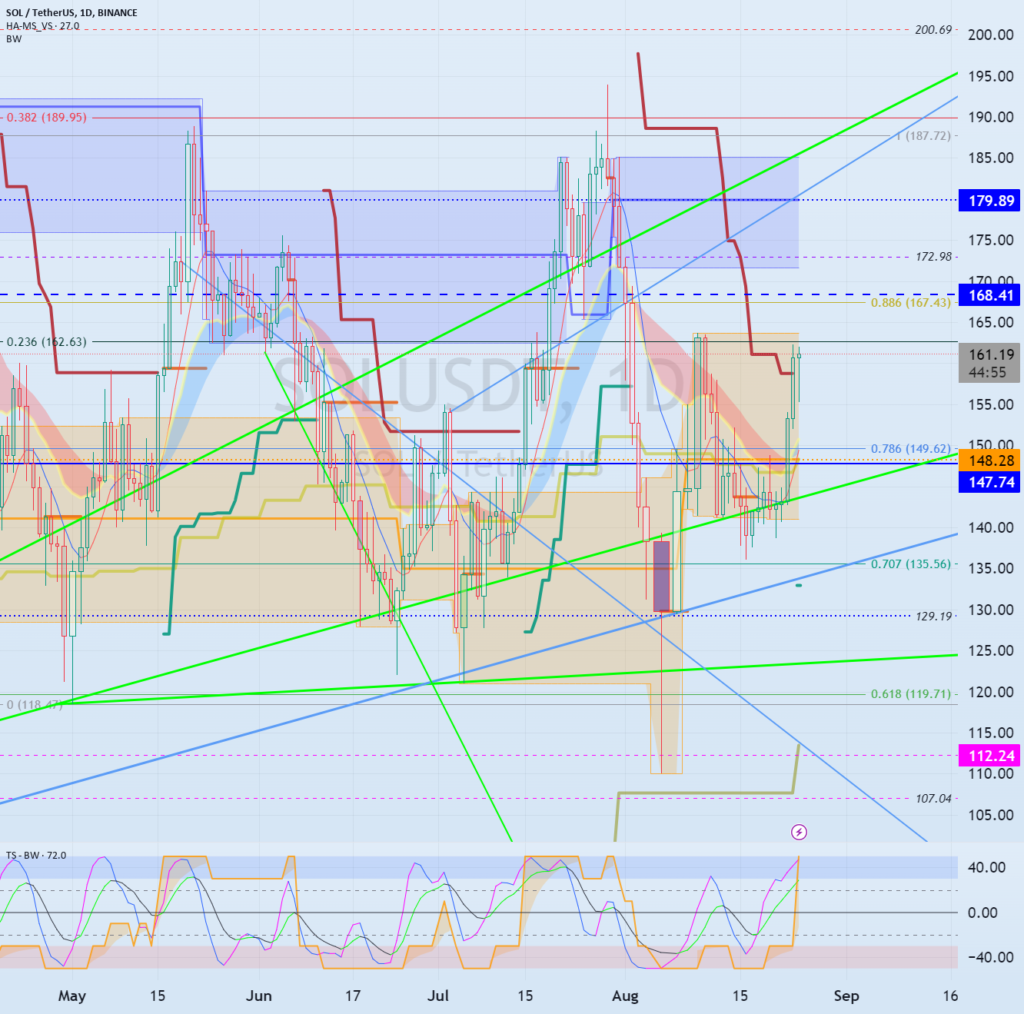
Task: Click the magenta 112.24 price label
Action: click(987, 756)
